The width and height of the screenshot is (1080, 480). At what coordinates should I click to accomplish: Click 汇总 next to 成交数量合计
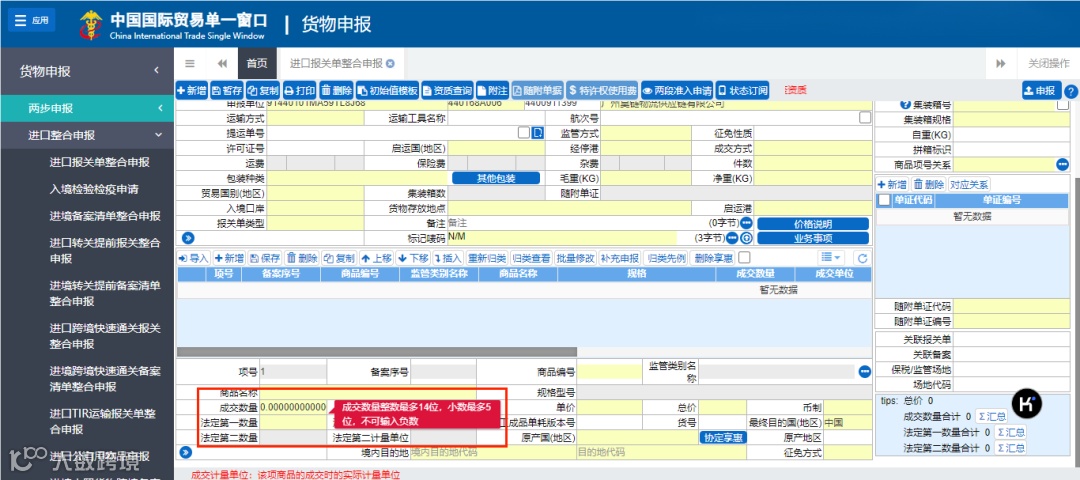click(991, 416)
